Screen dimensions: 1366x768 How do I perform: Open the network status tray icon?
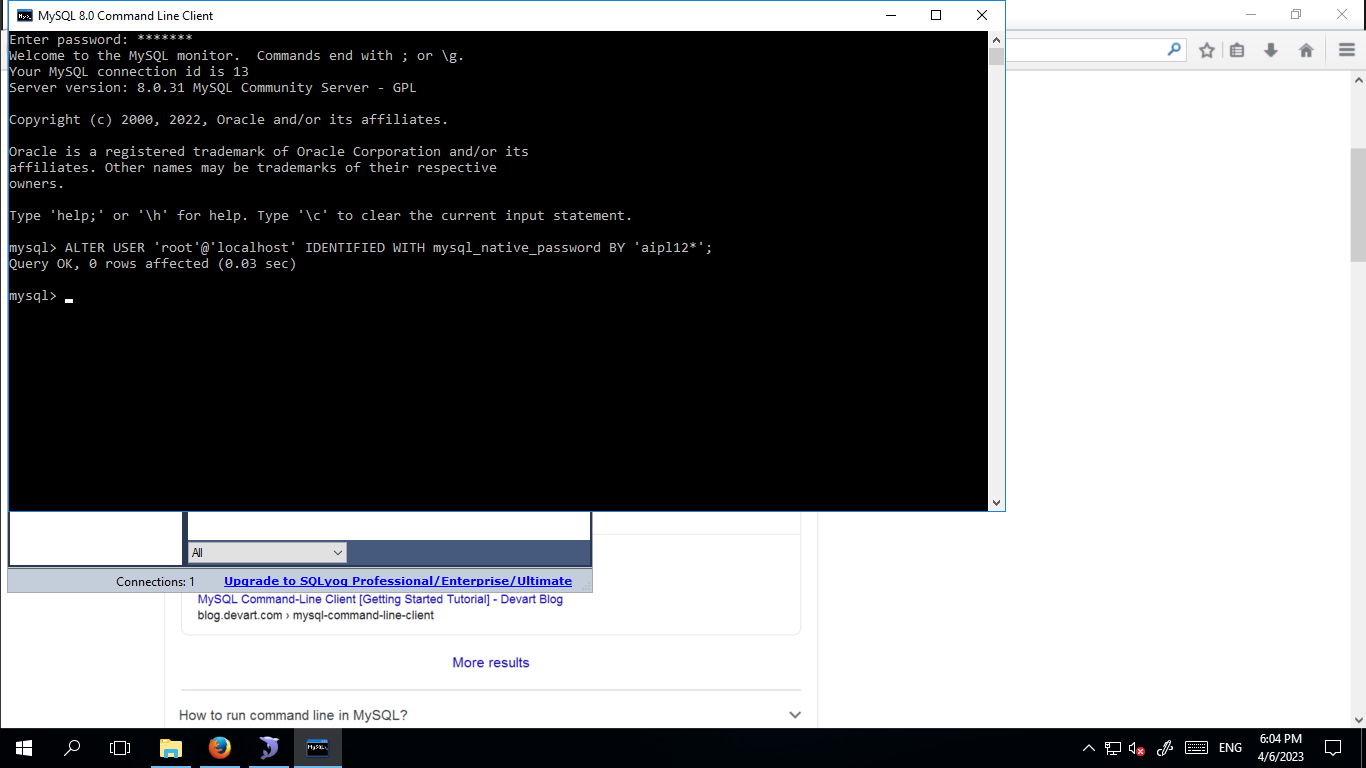1113,748
